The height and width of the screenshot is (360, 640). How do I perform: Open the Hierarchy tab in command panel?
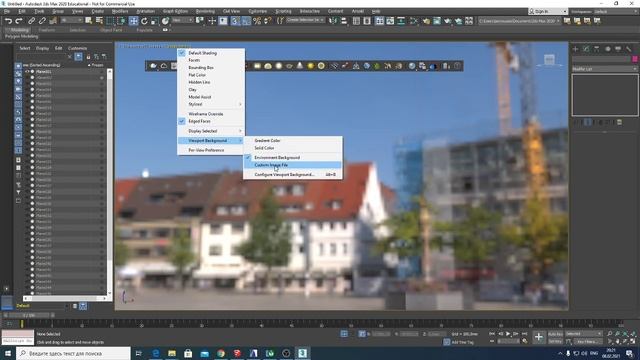tap(597, 49)
